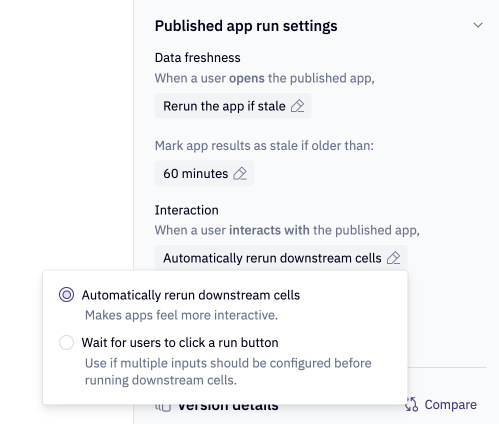
Task: Select the 'Automatically rerun downstream cells' radio option
Action: [66, 295]
